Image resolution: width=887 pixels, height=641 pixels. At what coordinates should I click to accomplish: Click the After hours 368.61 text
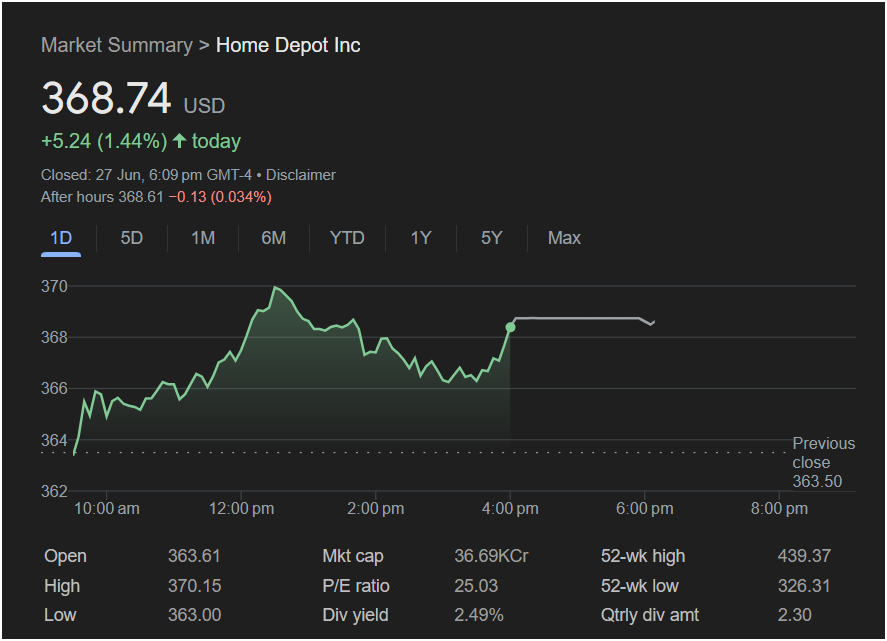(x=102, y=197)
